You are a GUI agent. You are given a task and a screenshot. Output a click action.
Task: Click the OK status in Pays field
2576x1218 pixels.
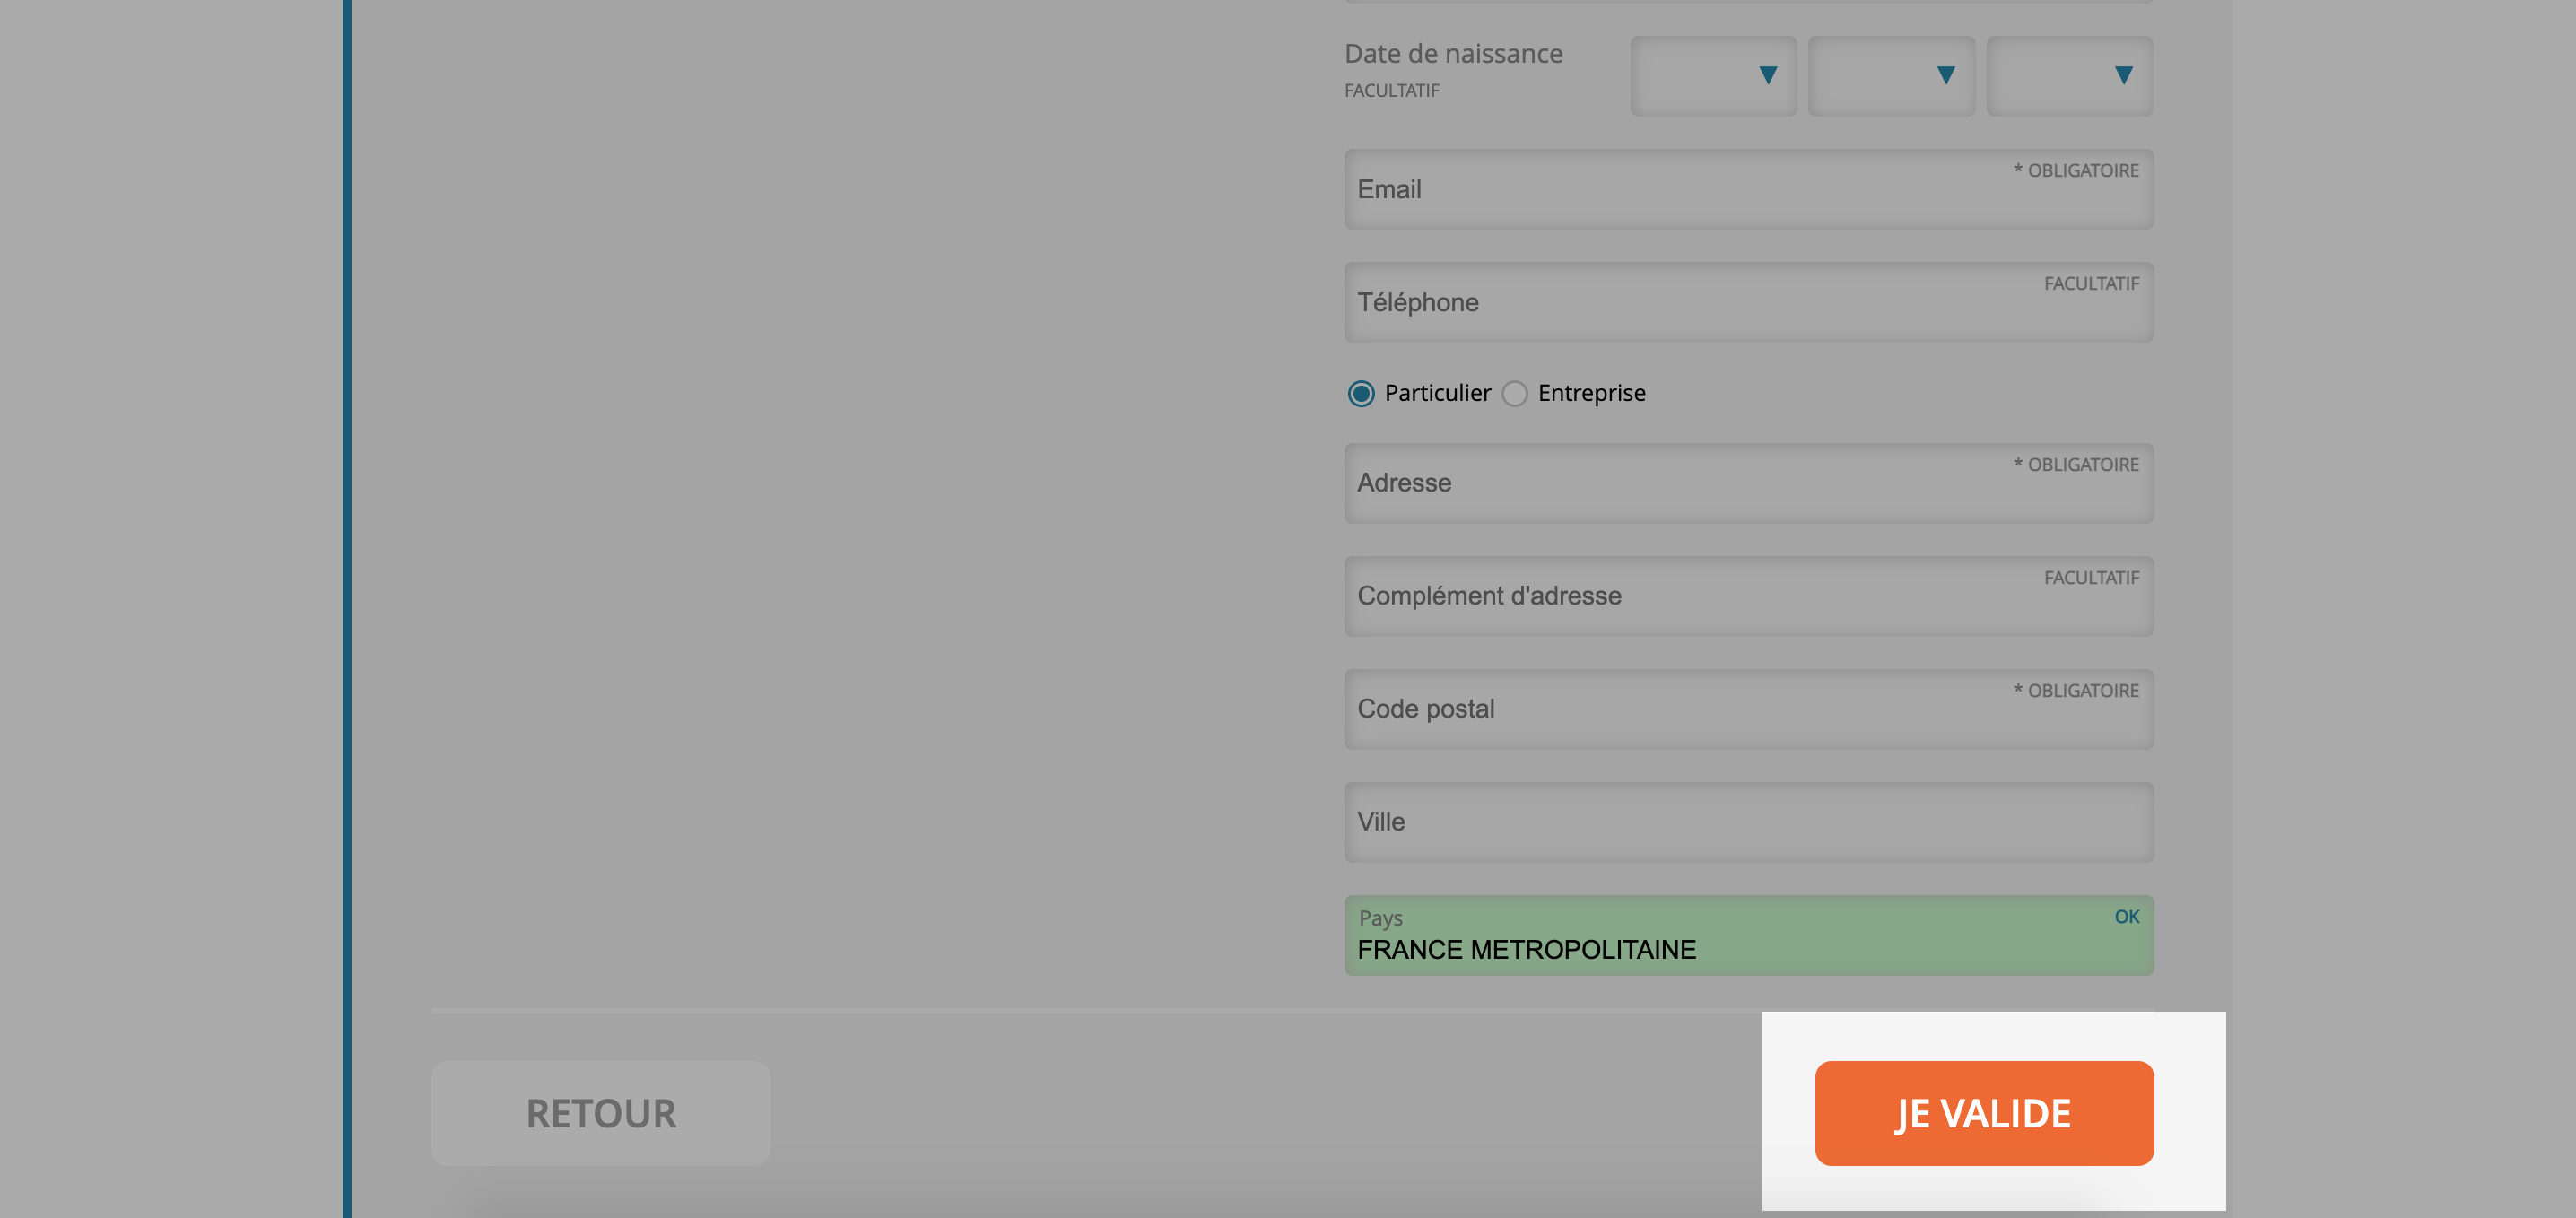2127,917
